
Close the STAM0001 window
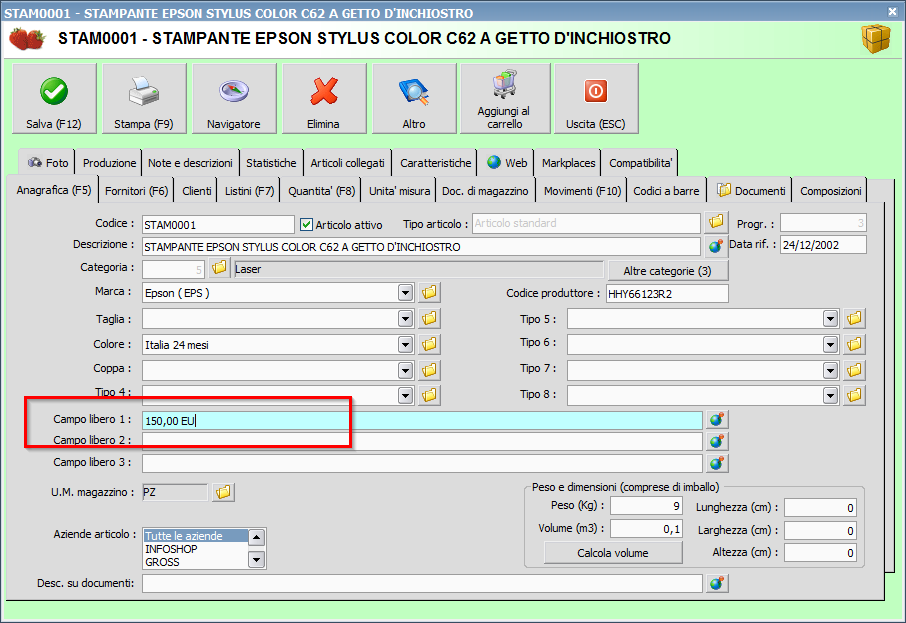(x=892, y=11)
